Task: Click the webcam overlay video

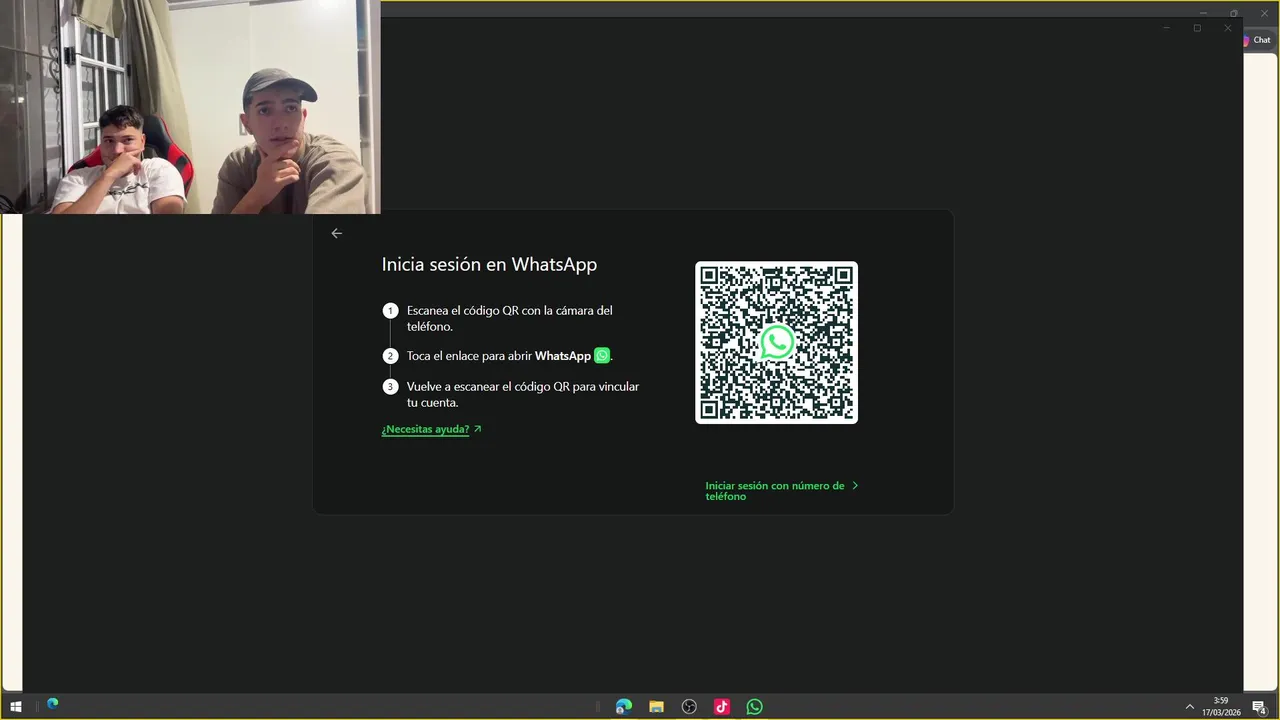Action: pyautogui.click(x=190, y=107)
